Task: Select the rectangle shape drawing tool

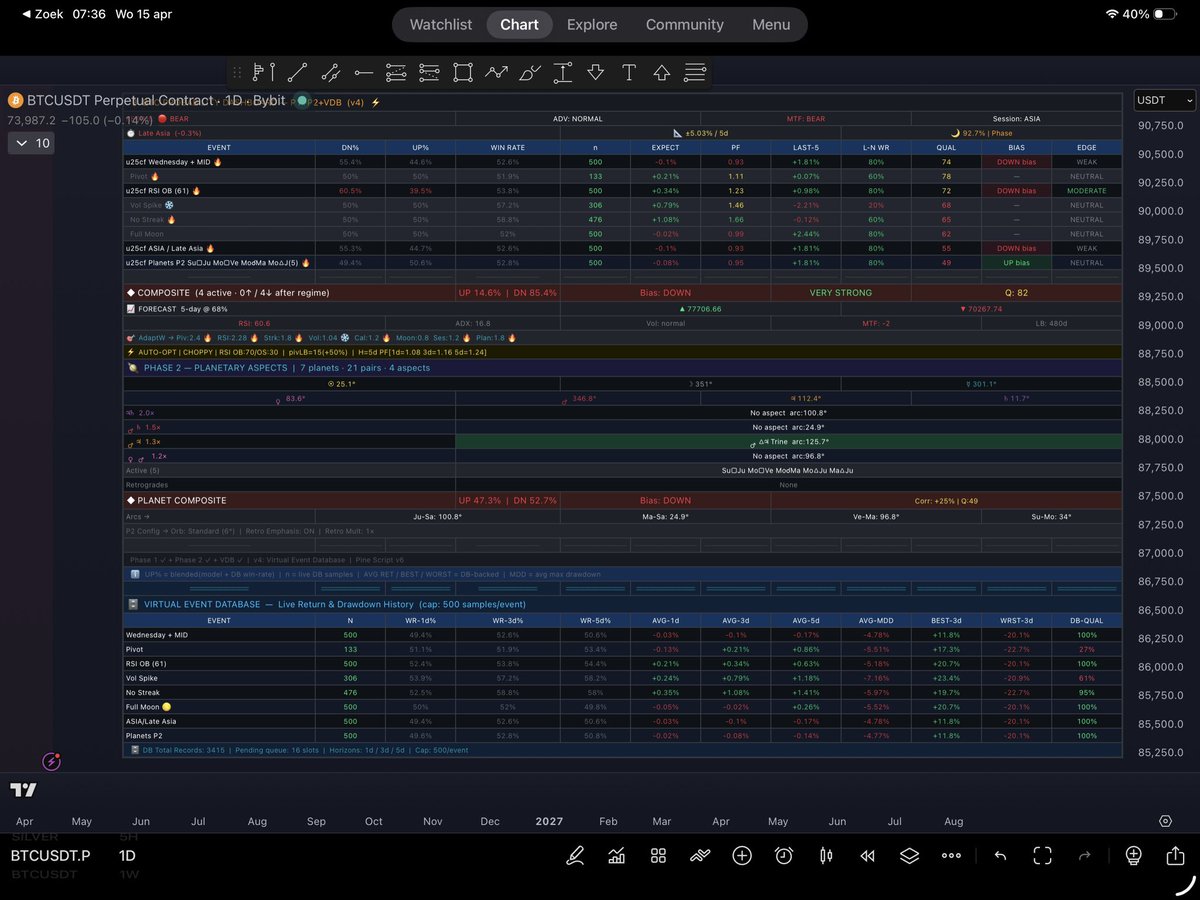Action: (x=462, y=72)
